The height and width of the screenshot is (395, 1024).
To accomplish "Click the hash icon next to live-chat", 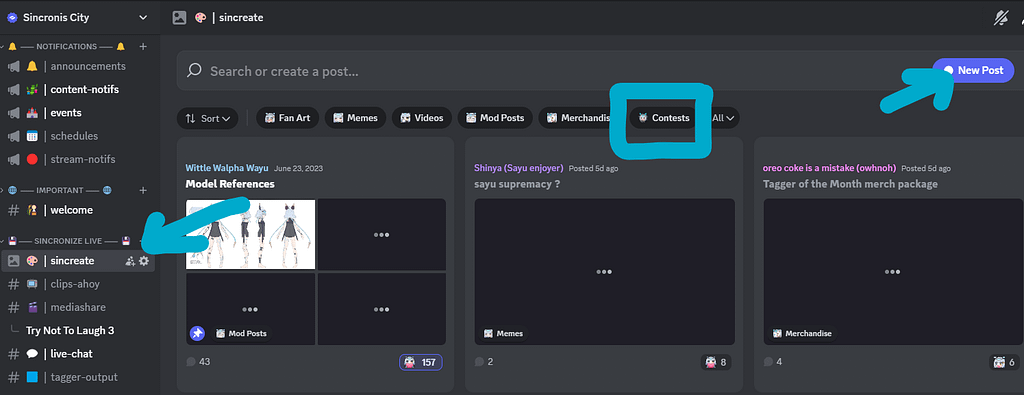I will 13,354.
